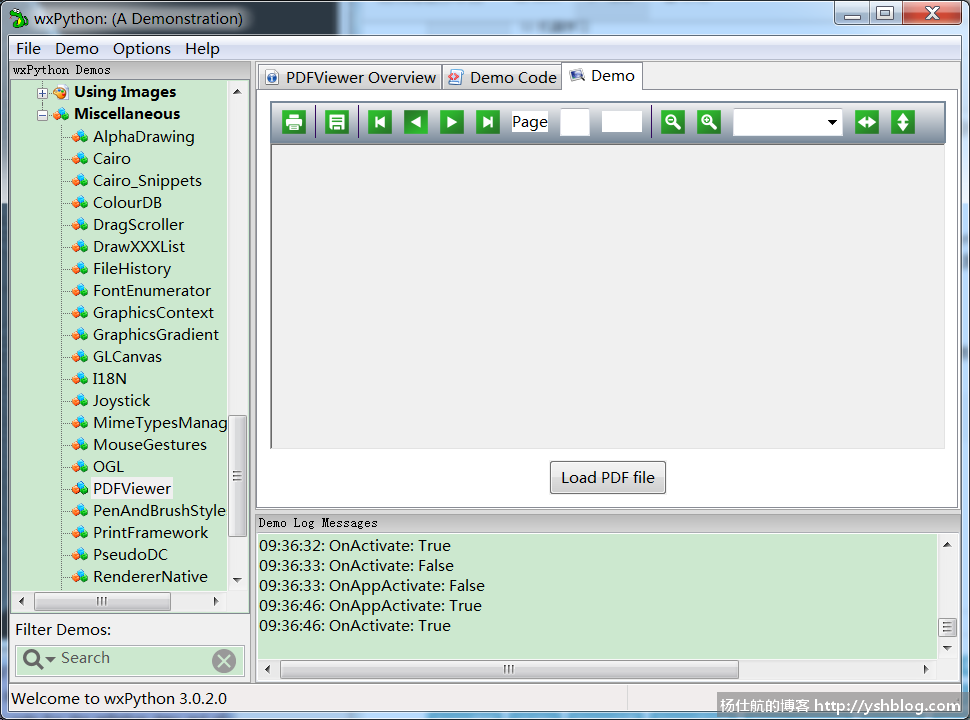Click the fit width icon

point(867,122)
